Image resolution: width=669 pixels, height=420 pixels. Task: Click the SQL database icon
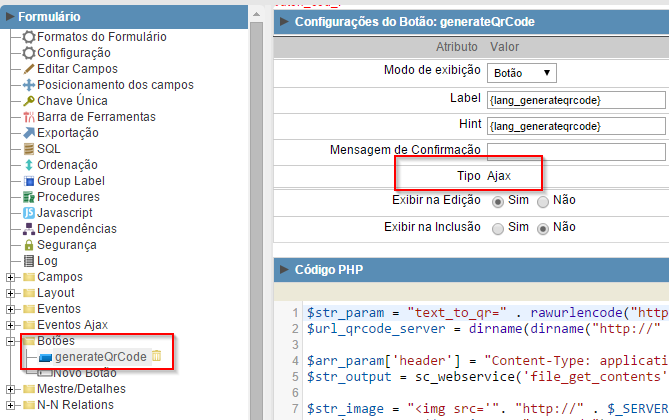(29, 149)
